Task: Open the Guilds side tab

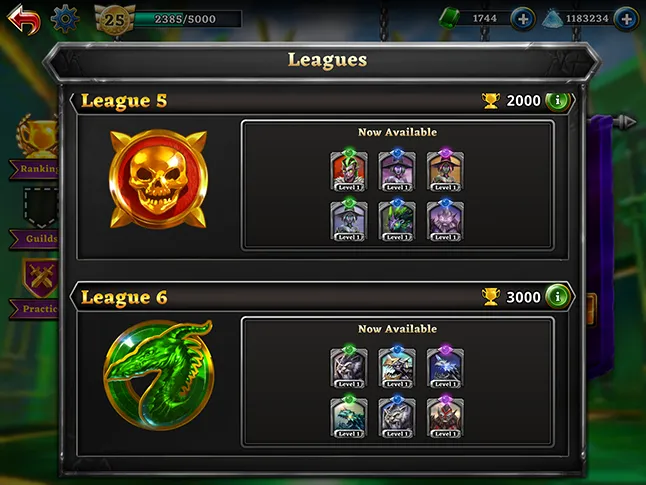Action: [35, 218]
